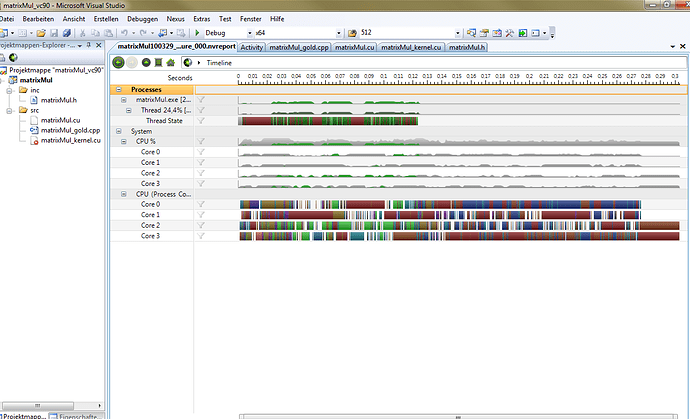
Task: Go back with green report arrow button
Action: [118, 62]
